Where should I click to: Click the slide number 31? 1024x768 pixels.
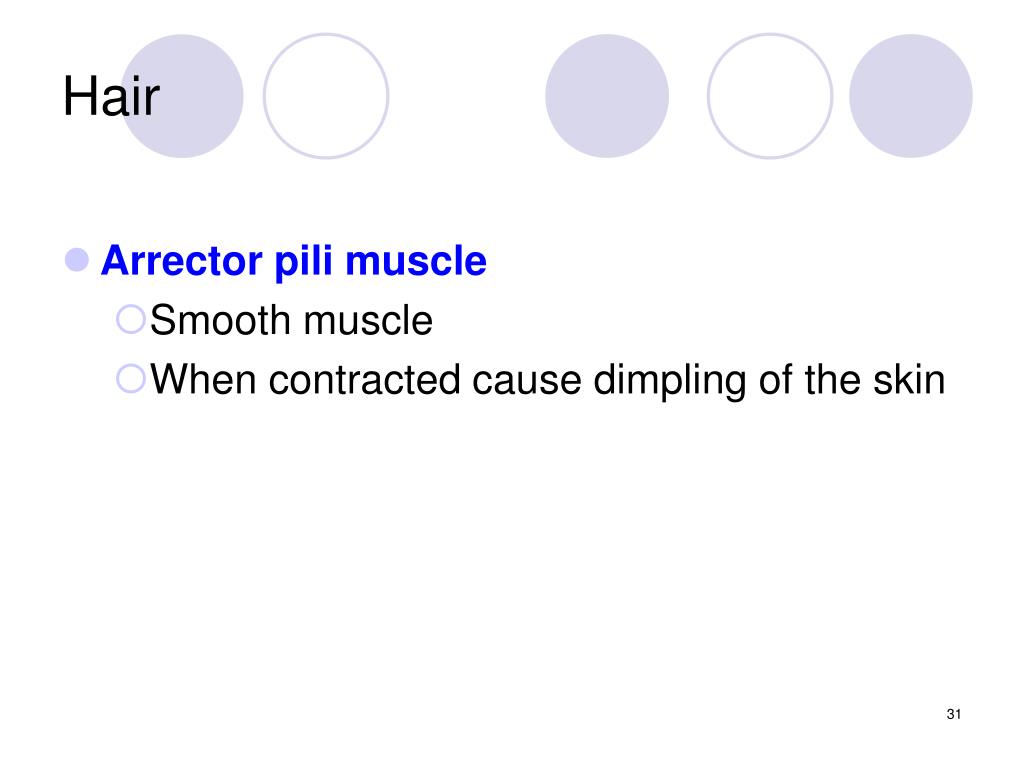click(x=953, y=714)
